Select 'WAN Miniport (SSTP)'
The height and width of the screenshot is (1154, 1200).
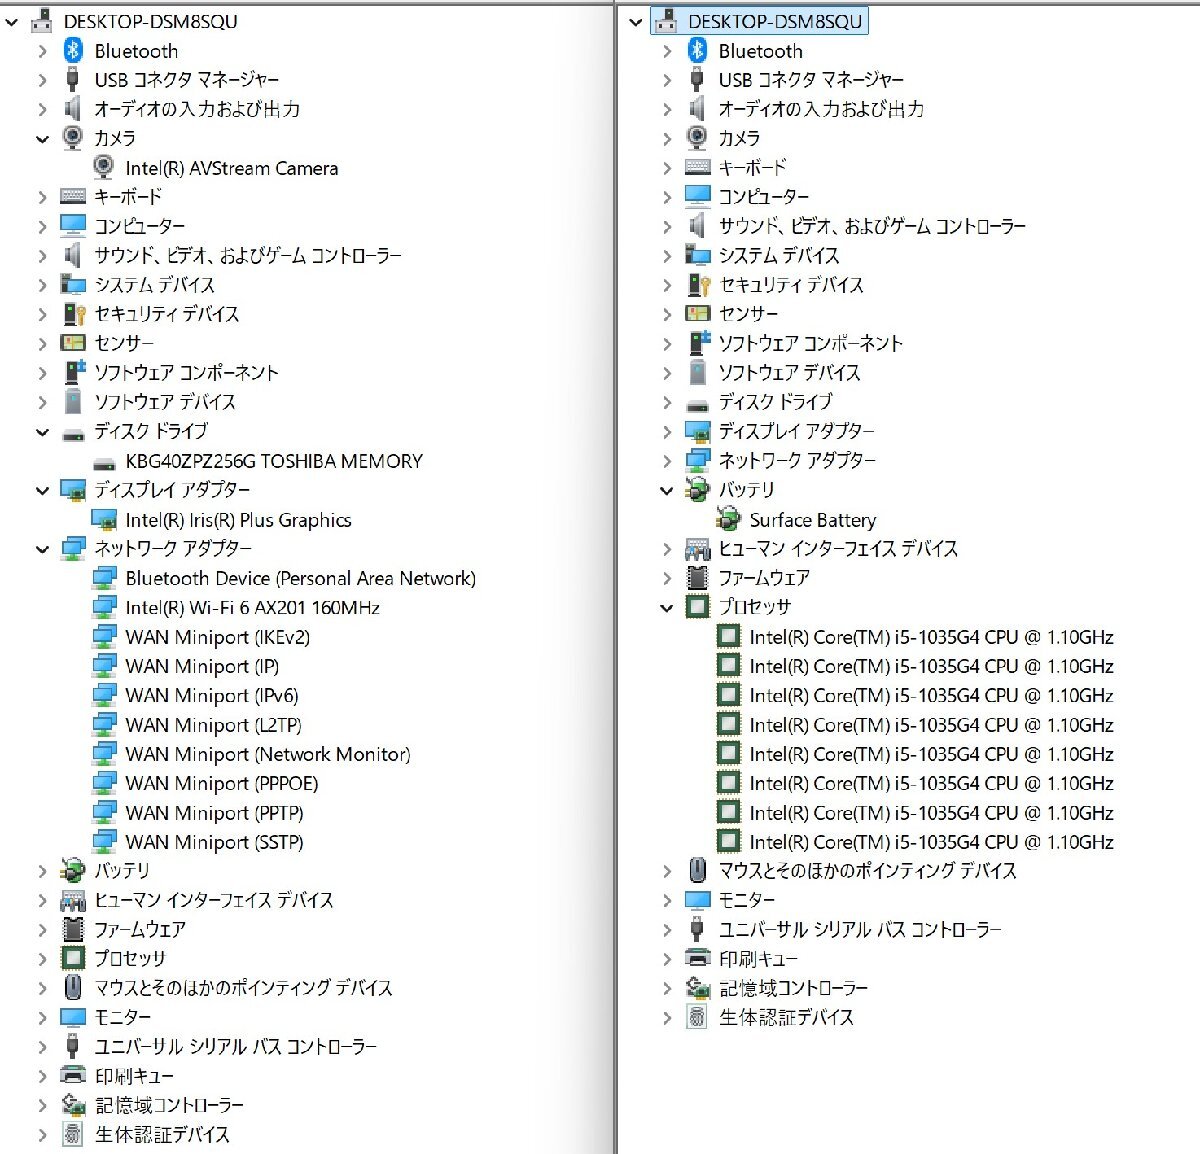pyautogui.click(x=214, y=842)
